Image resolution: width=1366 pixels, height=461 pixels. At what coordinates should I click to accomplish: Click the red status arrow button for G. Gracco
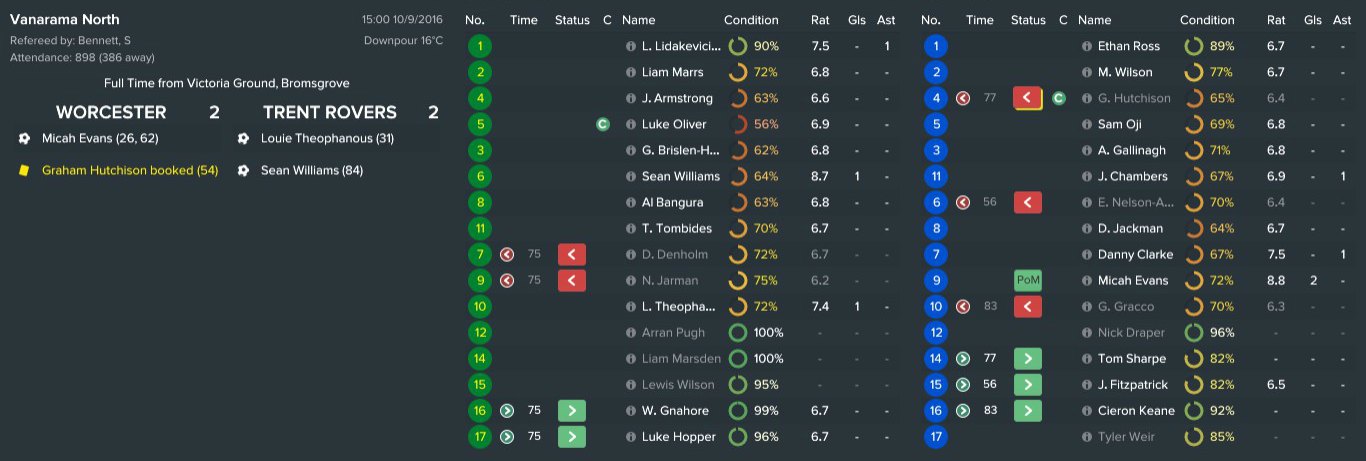click(1027, 306)
